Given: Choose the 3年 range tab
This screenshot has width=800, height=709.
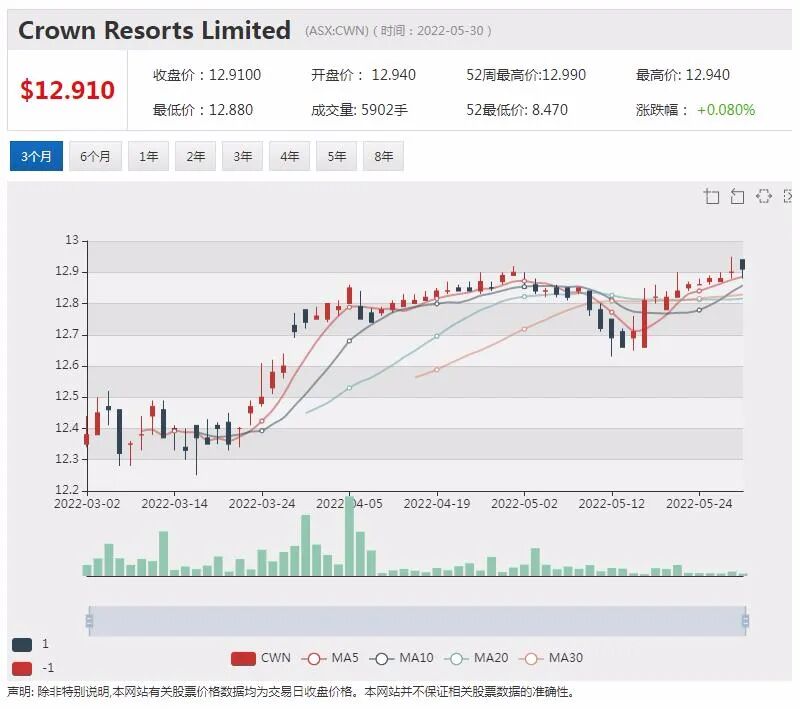Looking at the screenshot, I should tap(242, 156).
